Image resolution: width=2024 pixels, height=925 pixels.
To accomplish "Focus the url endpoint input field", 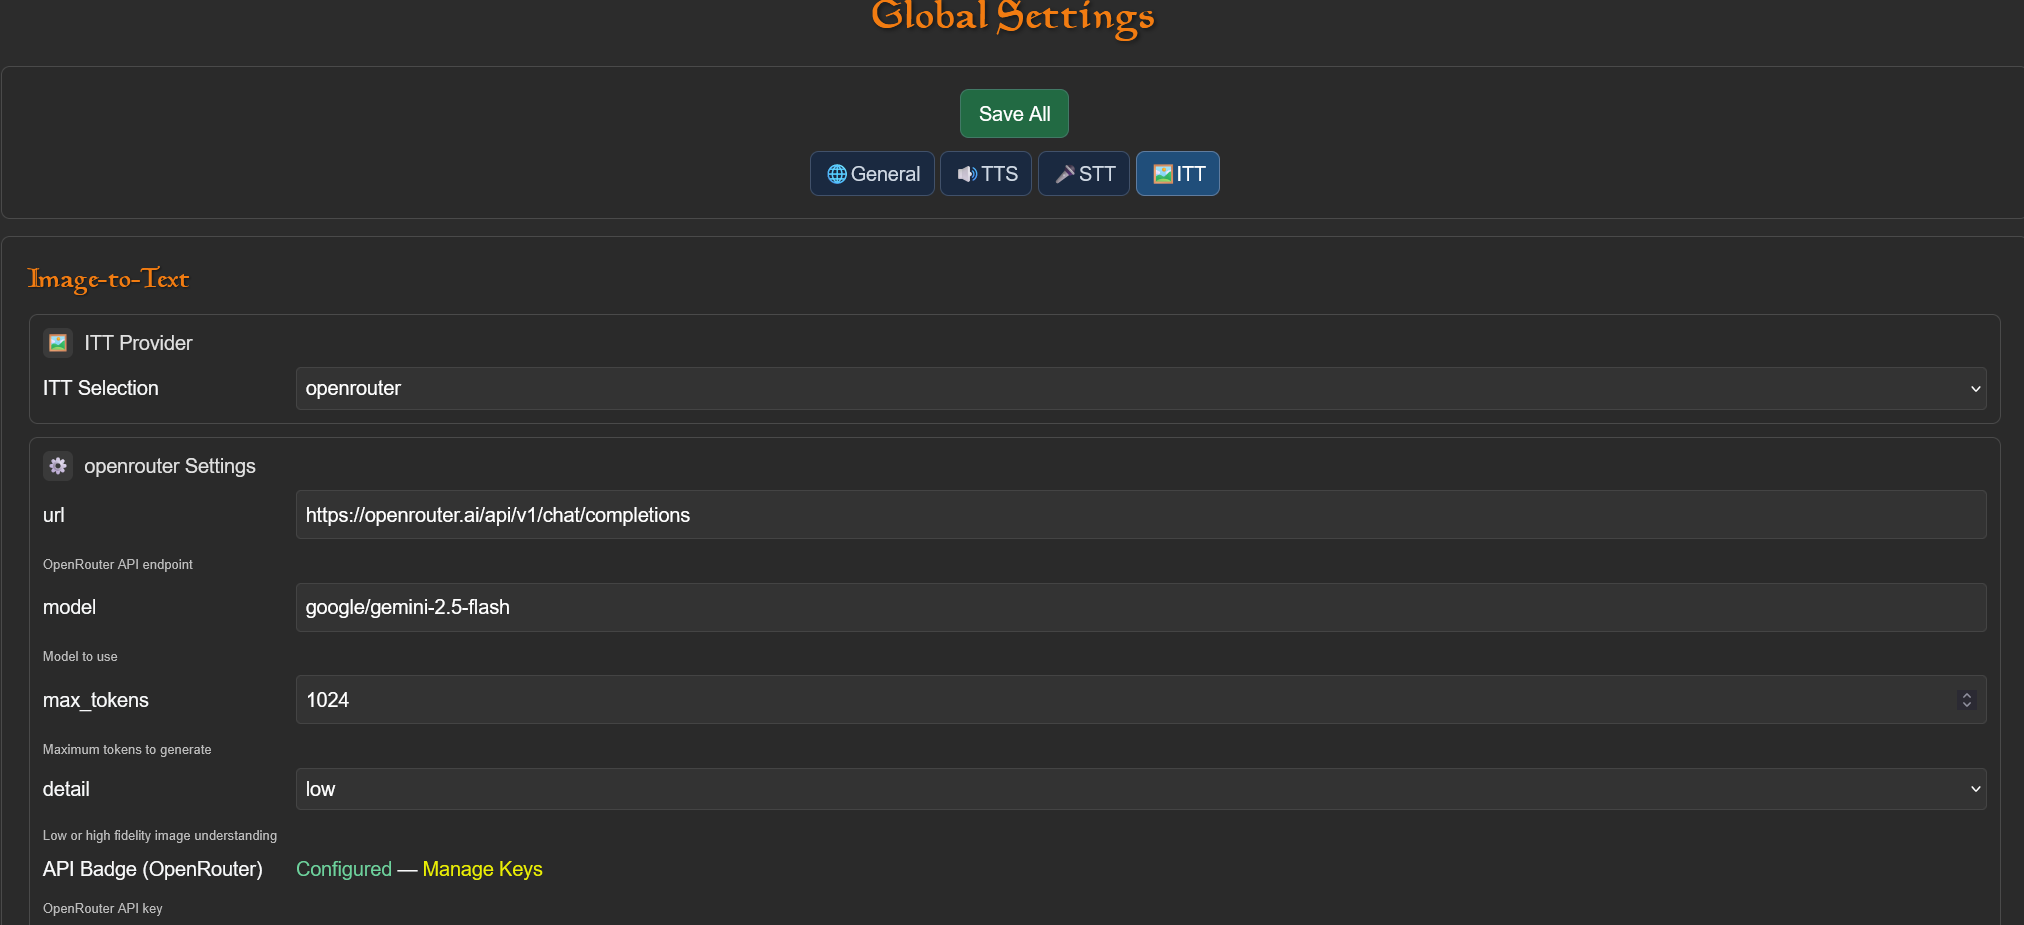I will (x=1140, y=515).
